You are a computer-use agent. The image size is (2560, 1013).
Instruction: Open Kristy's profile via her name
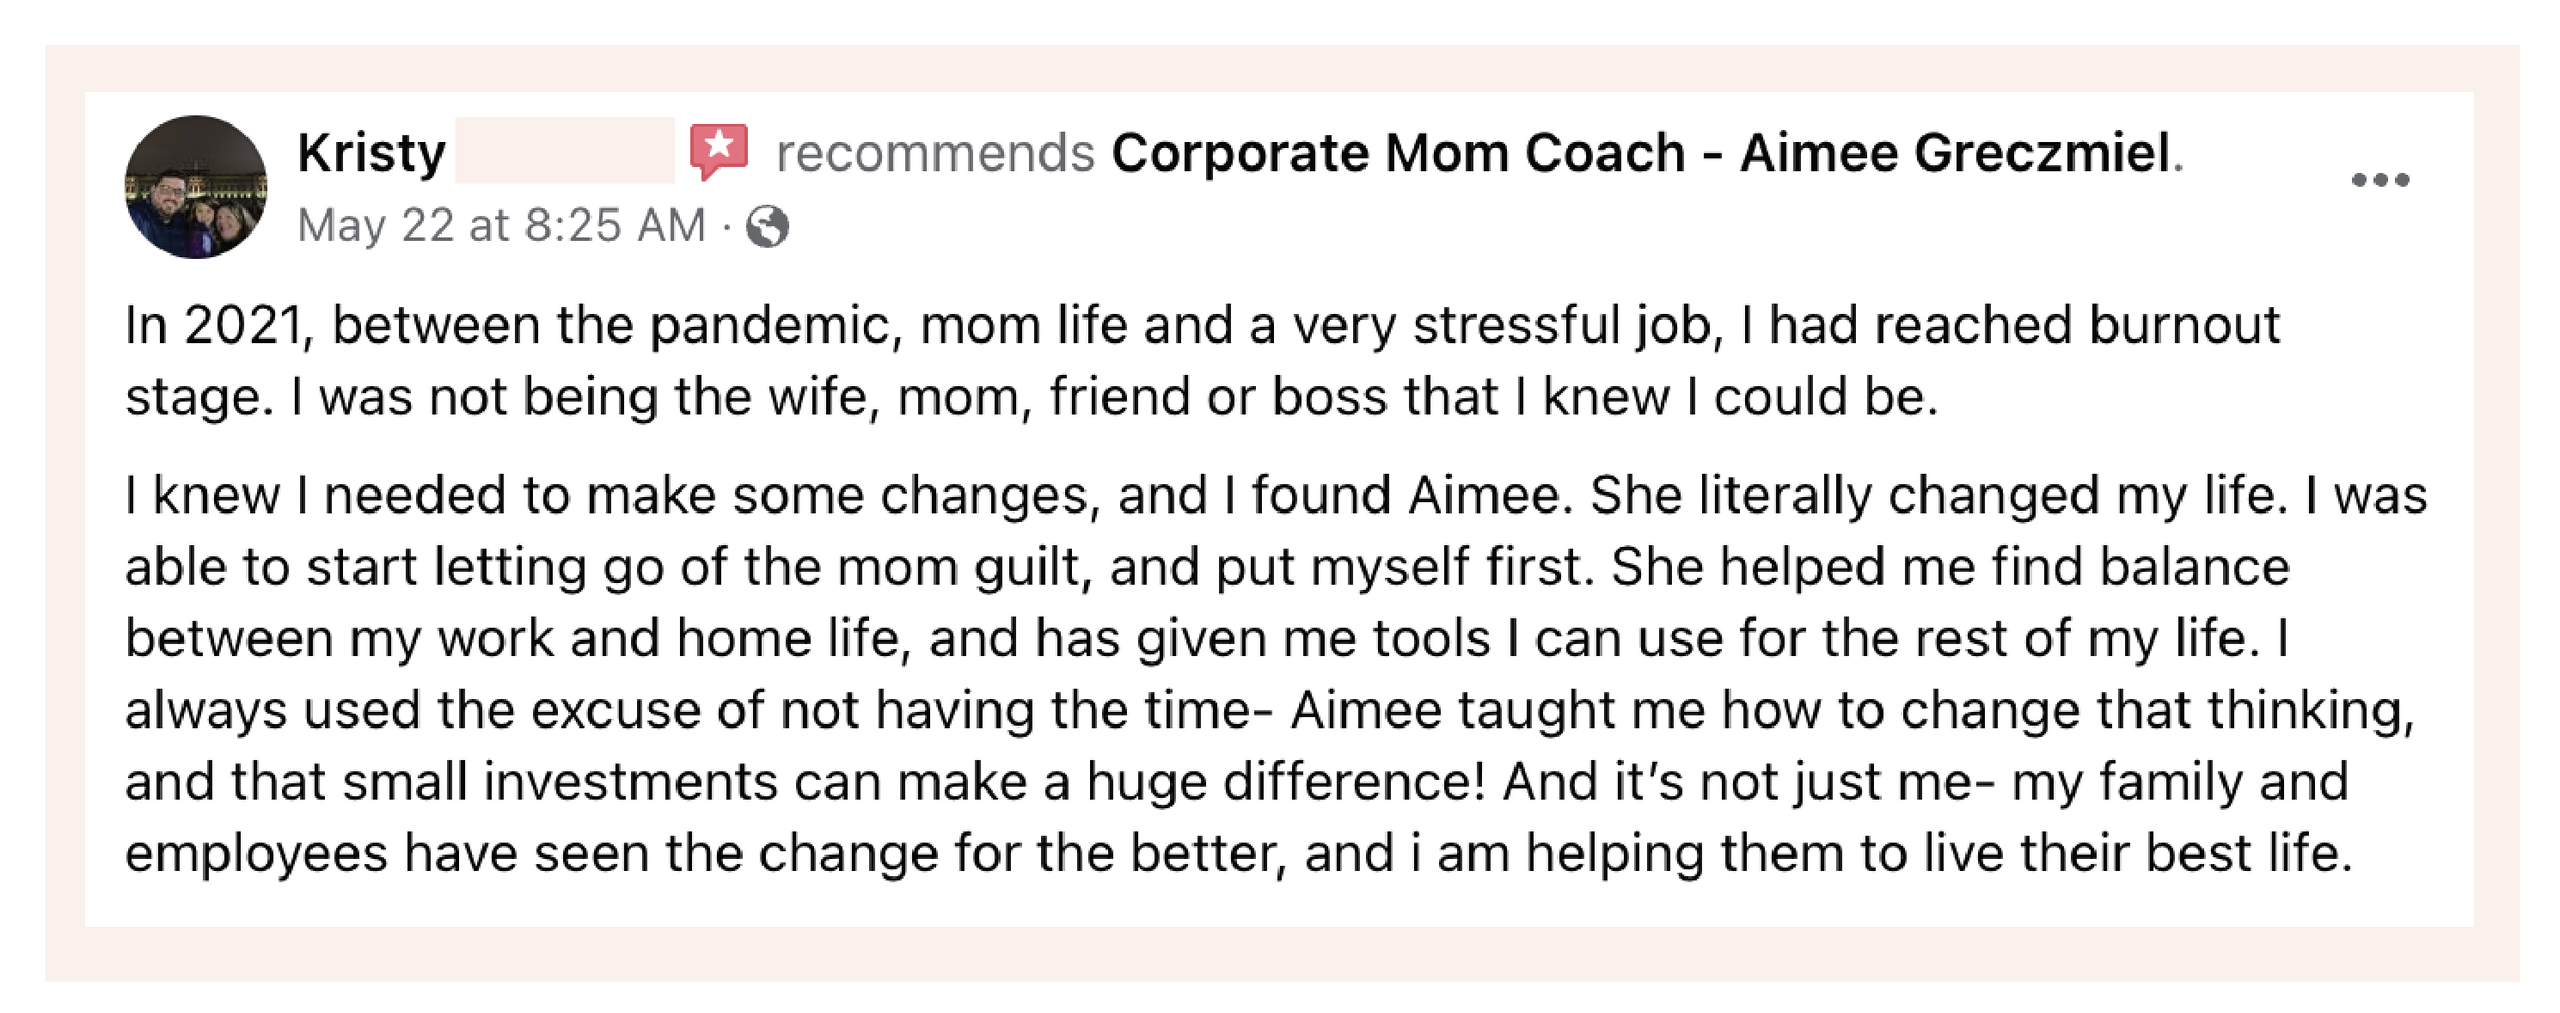[371, 153]
